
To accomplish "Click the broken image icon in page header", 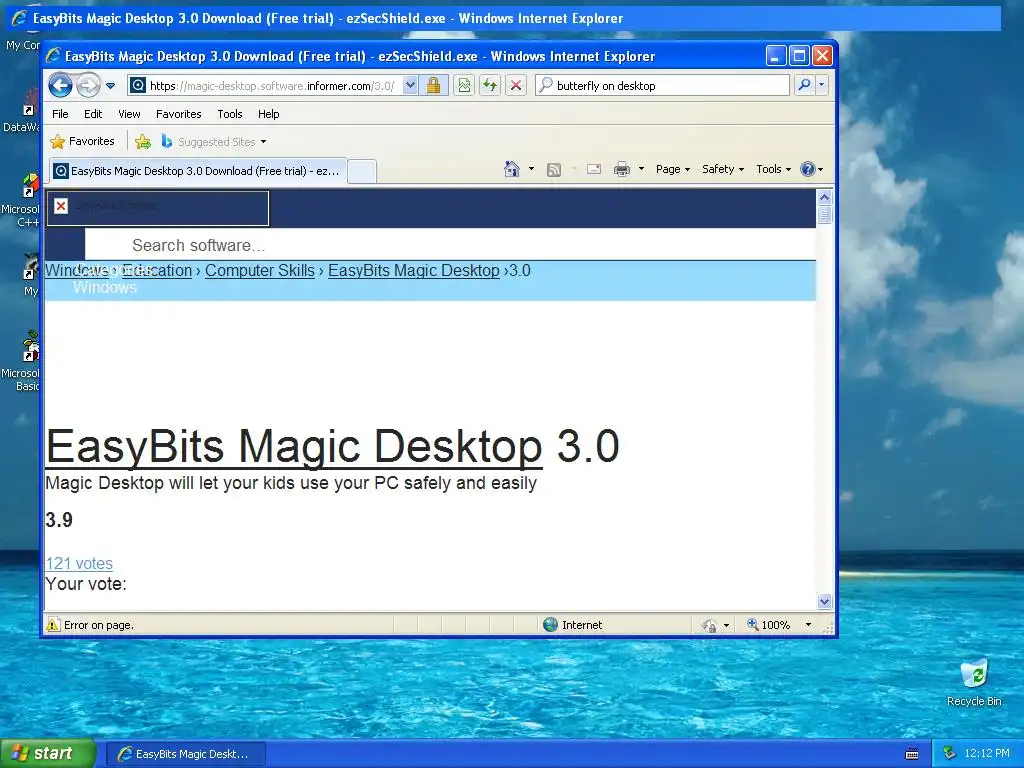I will [61, 206].
